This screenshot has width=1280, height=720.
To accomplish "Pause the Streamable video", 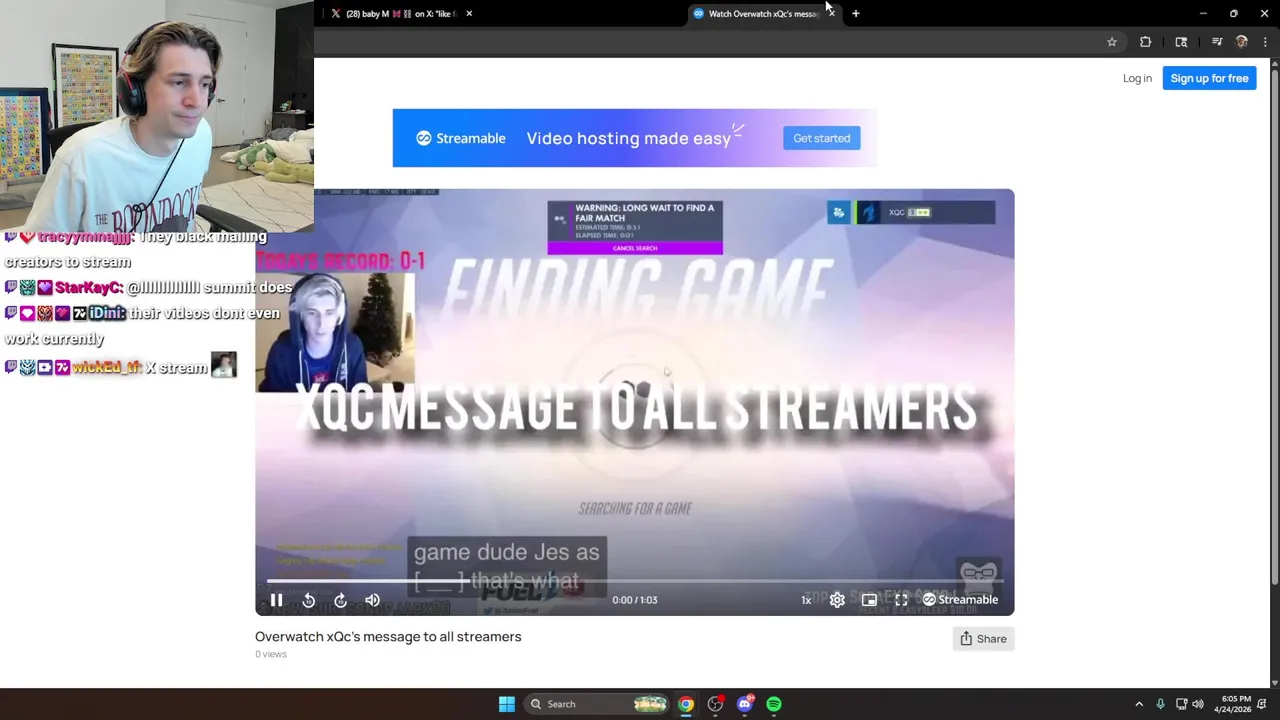I will point(277,600).
